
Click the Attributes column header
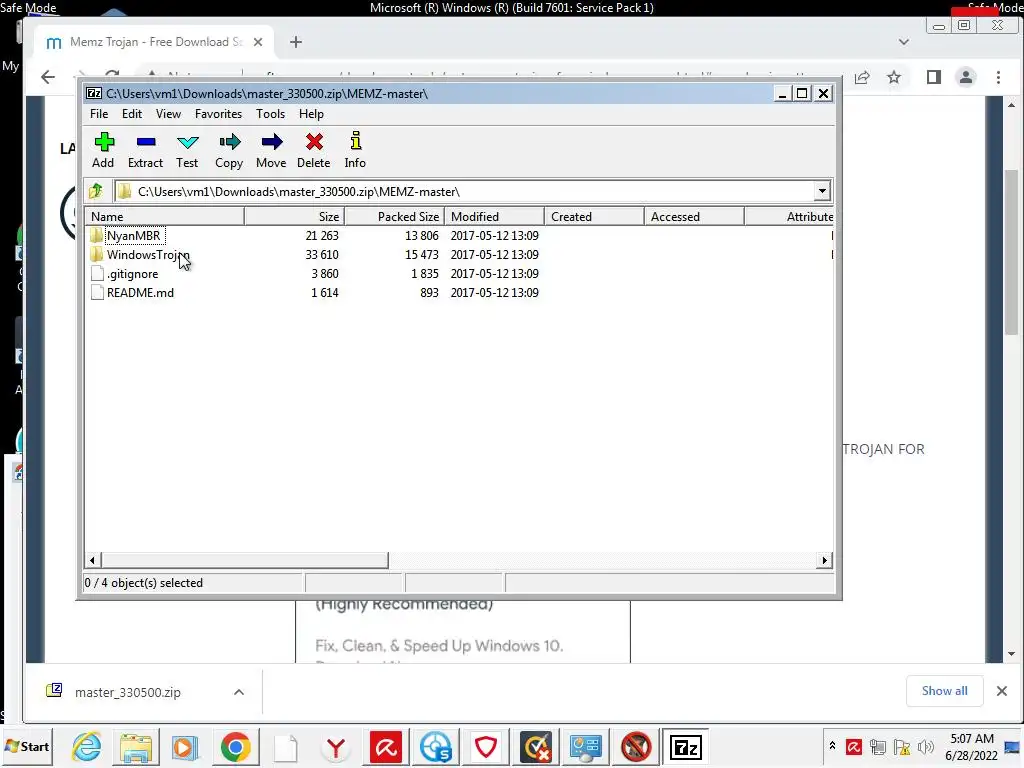click(790, 217)
